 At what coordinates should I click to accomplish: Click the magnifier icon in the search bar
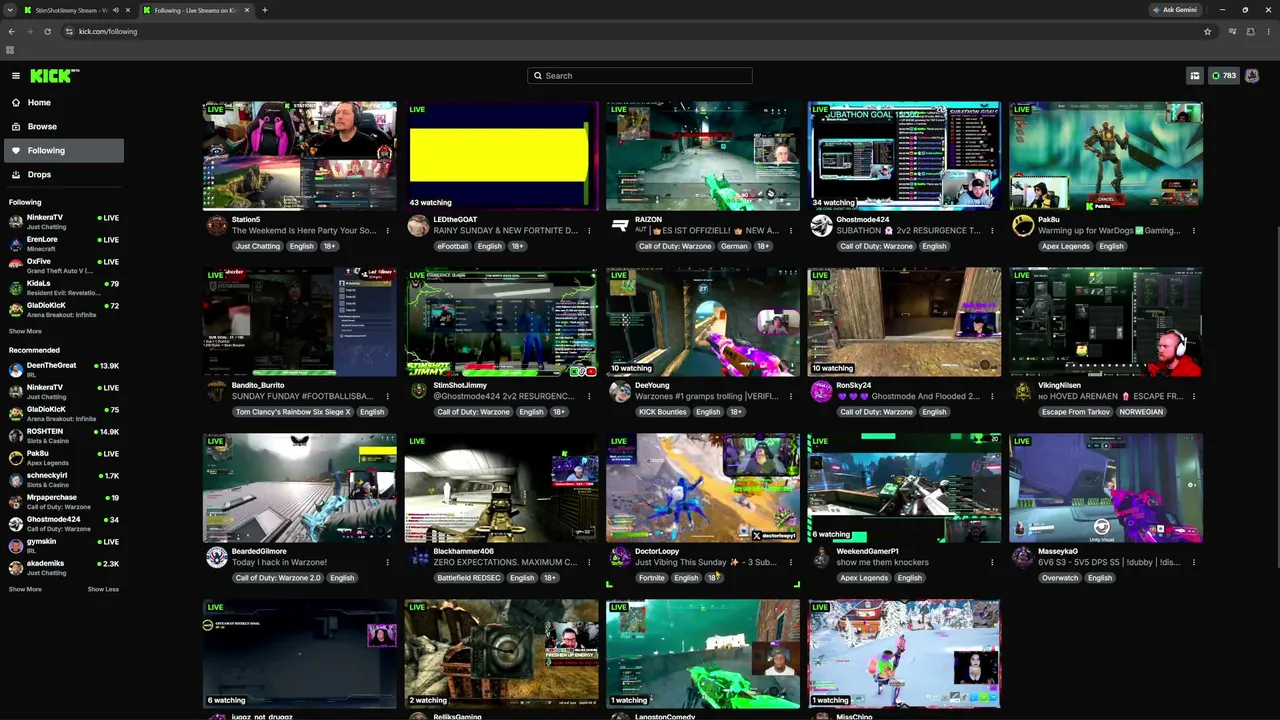(x=538, y=76)
